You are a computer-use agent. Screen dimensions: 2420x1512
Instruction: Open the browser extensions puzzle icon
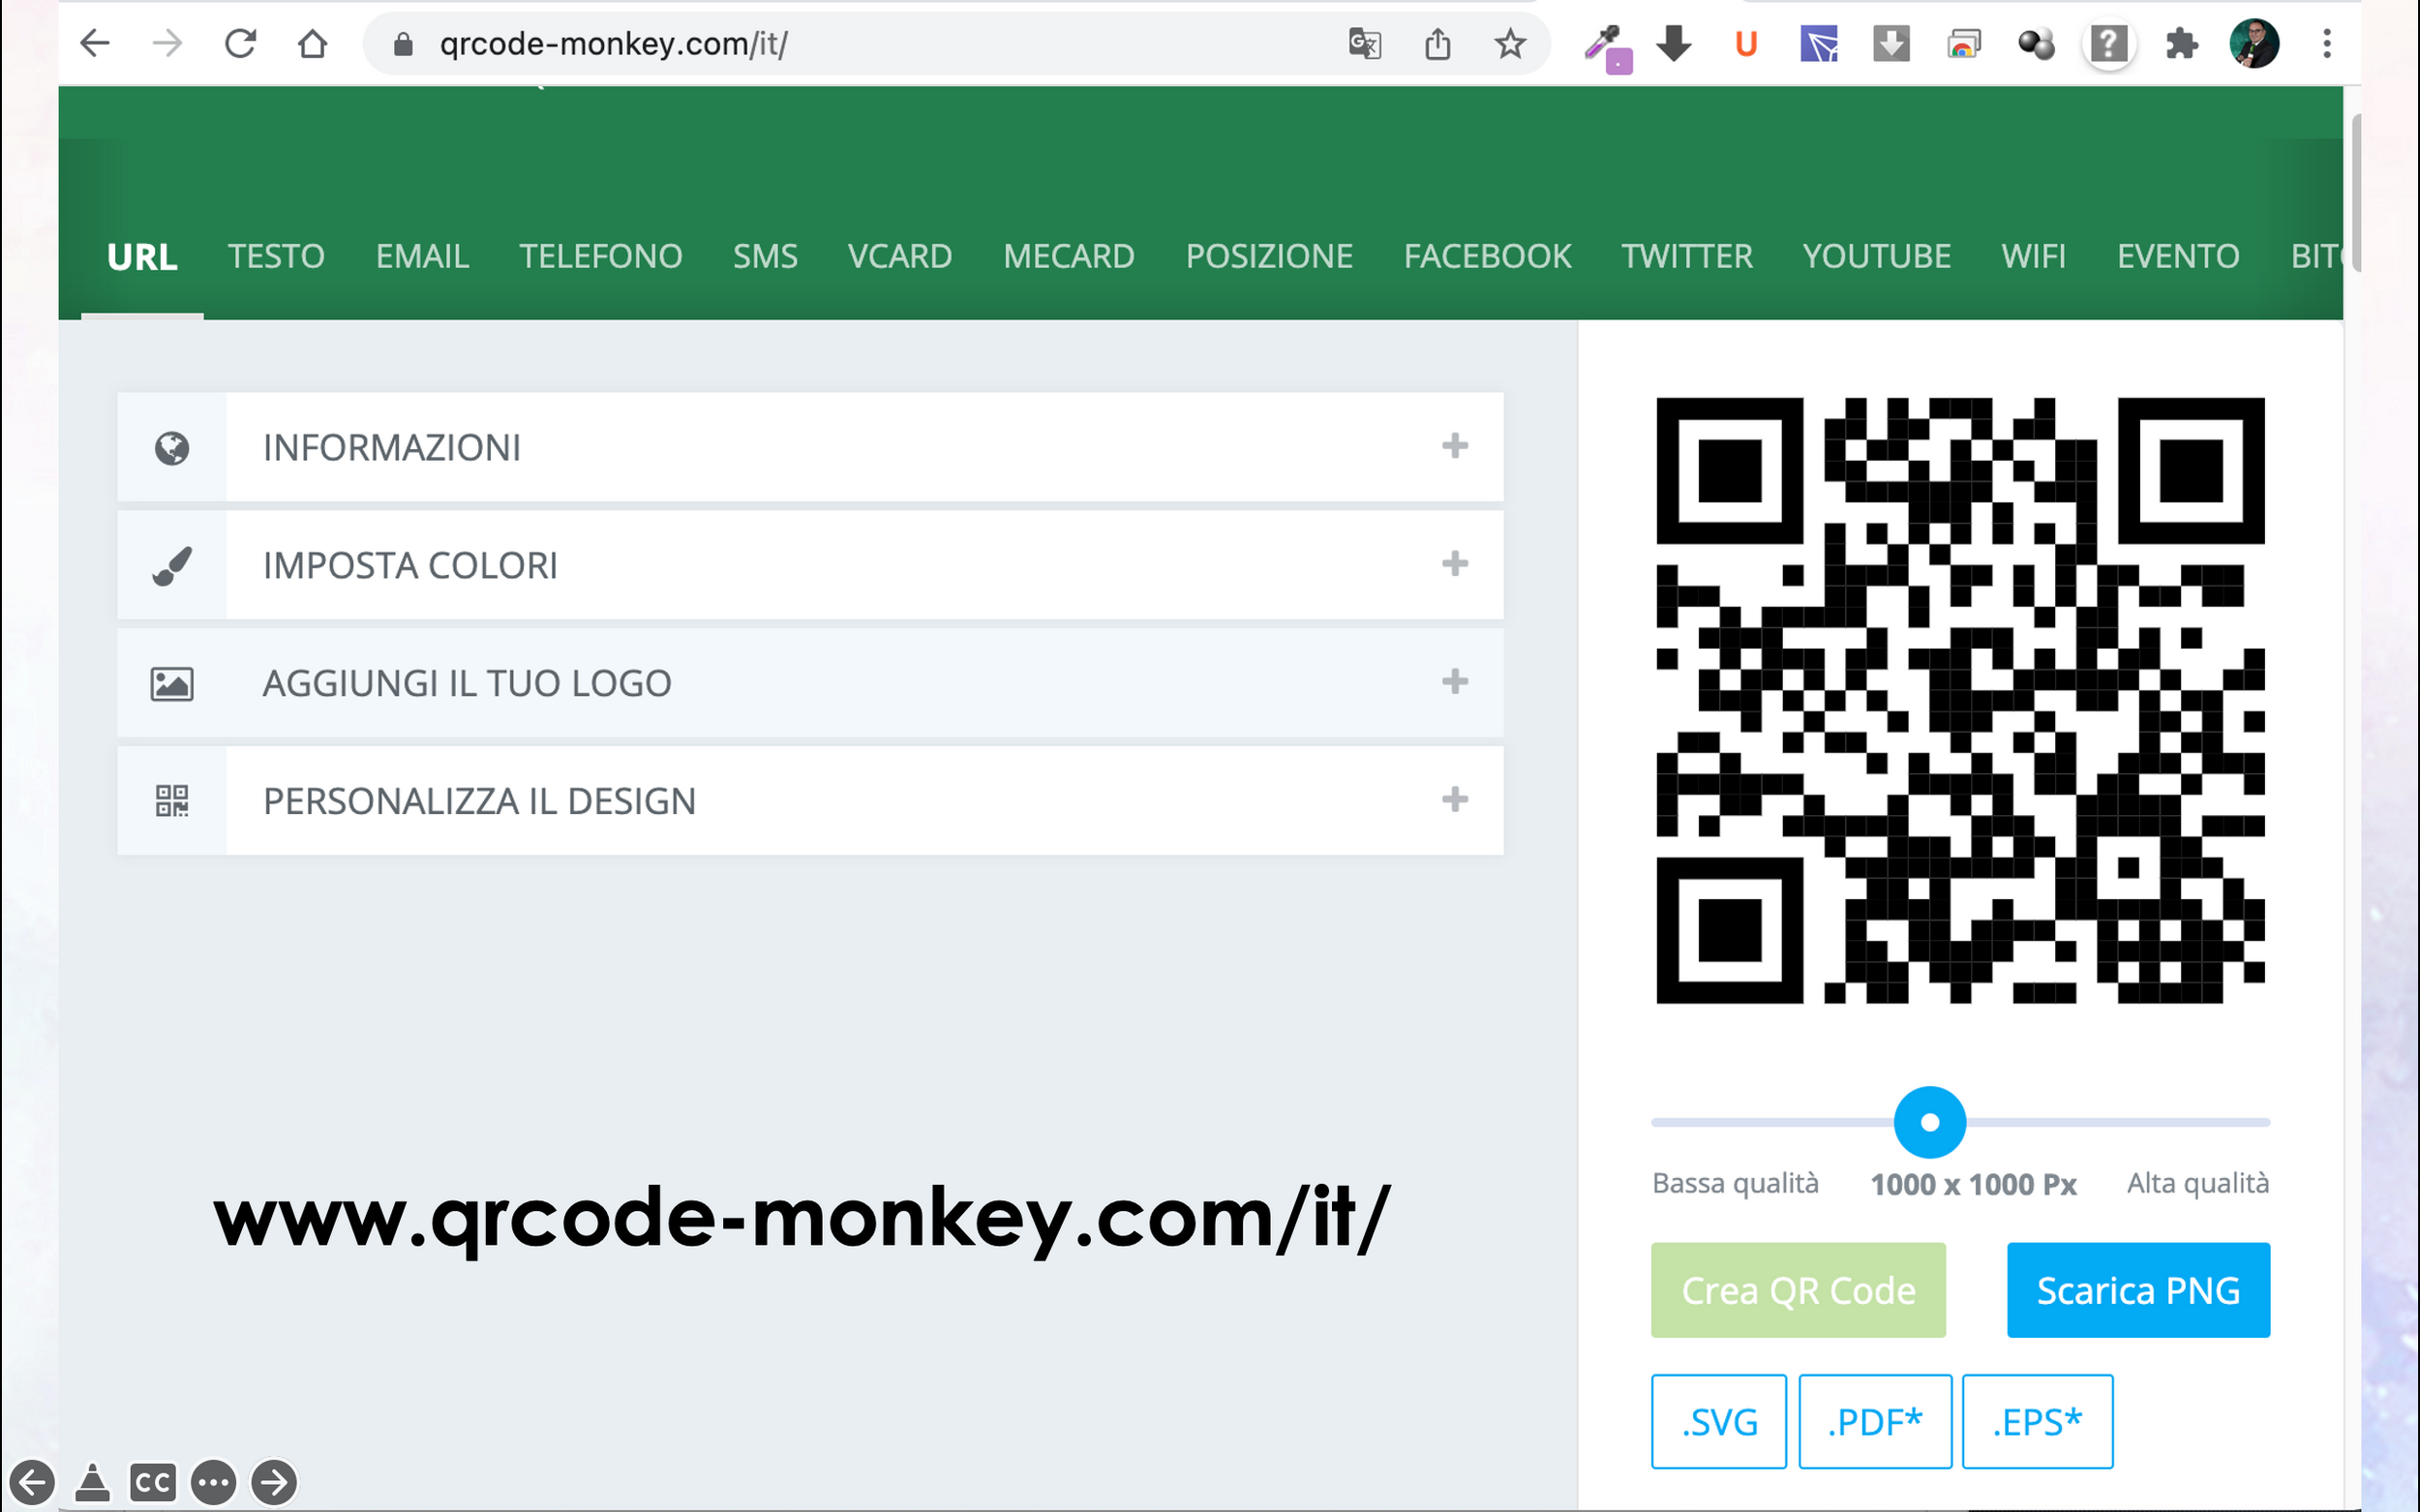pyautogui.click(x=2181, y=44)
